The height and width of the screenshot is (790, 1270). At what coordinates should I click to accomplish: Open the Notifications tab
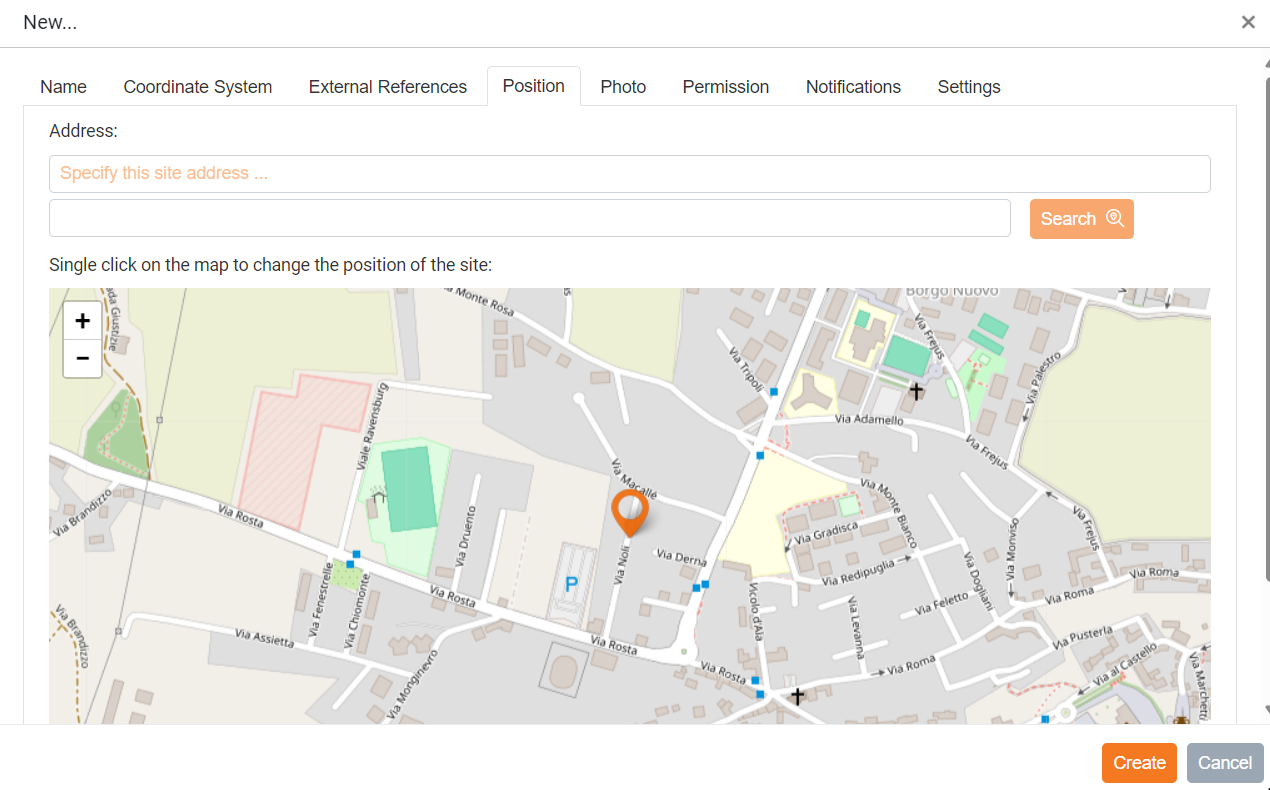click(853, 87)
